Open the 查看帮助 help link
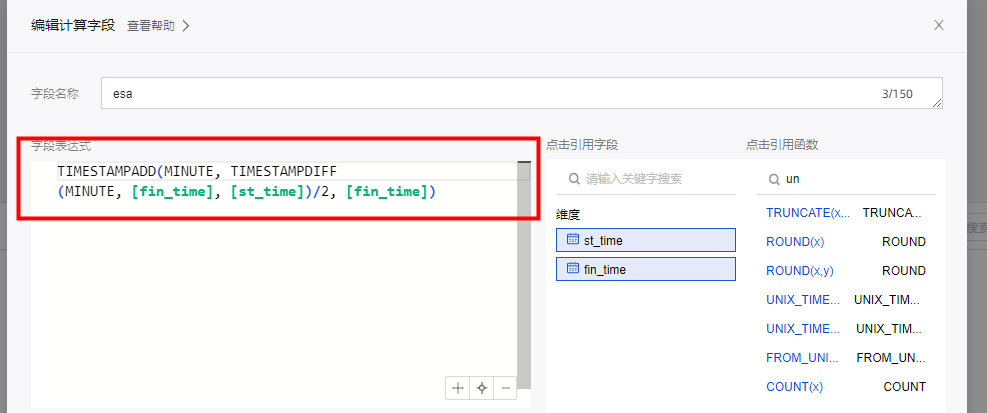The height and width of the screenshot is (413, 987). click(150, 26)
